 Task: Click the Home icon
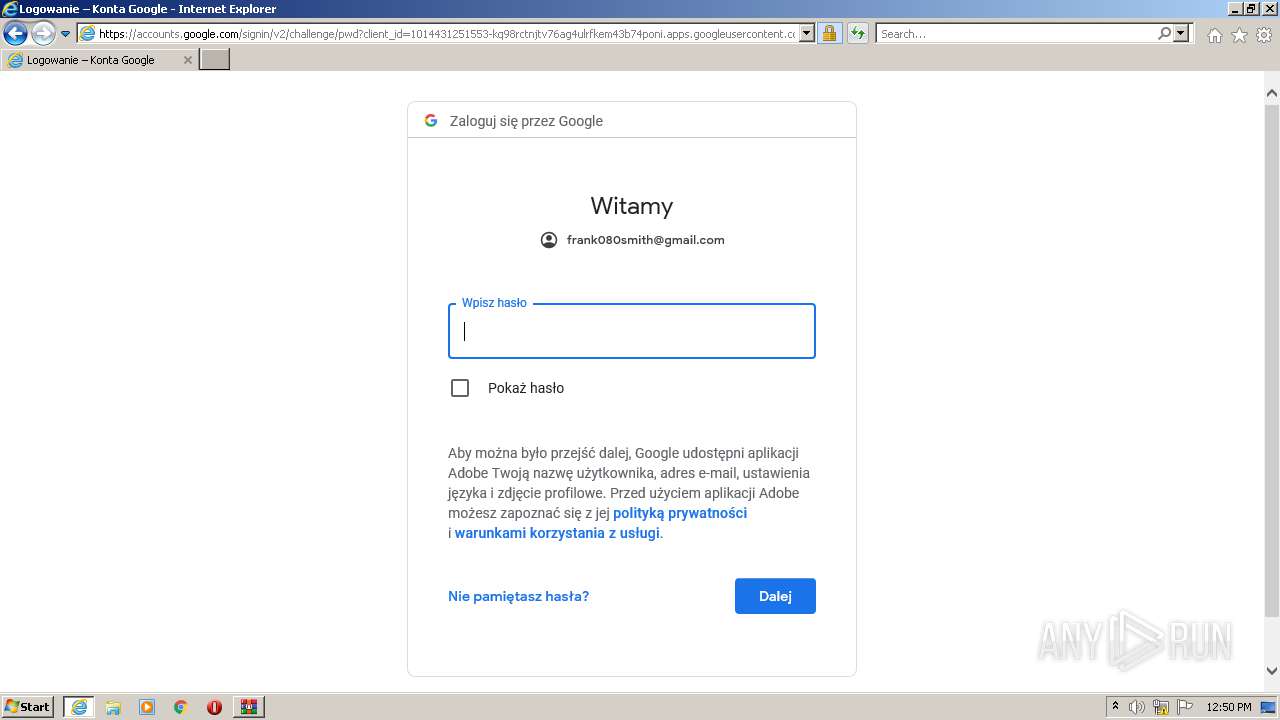point(1214,35)
